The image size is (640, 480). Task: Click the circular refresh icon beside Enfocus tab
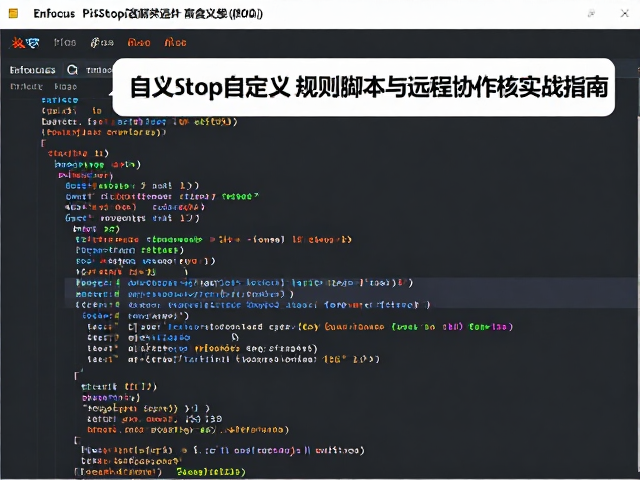[72, 70]
